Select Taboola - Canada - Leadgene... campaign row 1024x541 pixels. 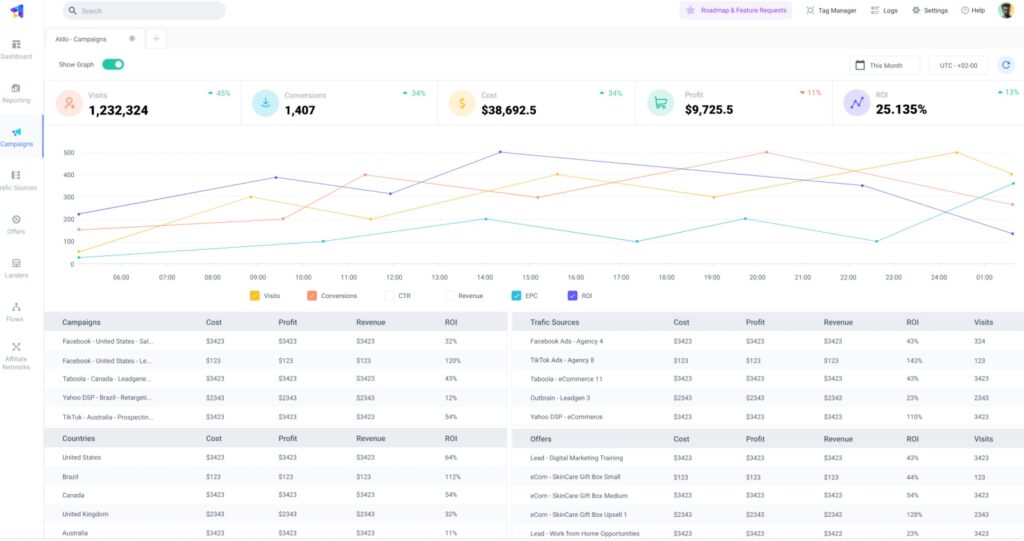[276, 379]
